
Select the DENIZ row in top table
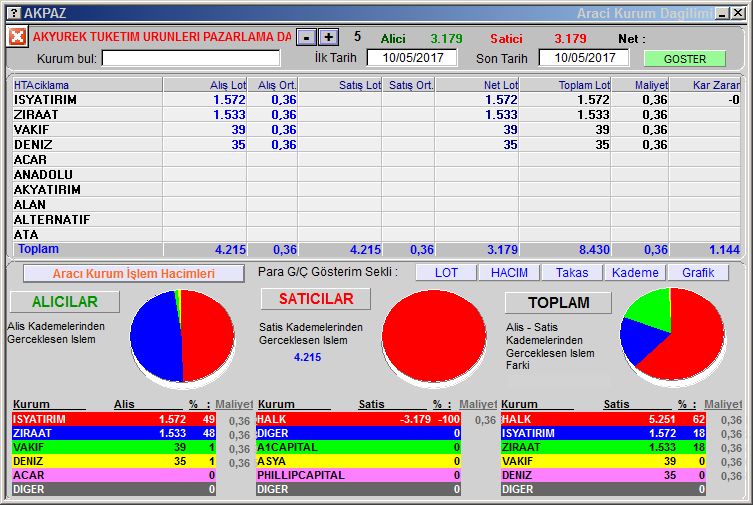point(376,144)
